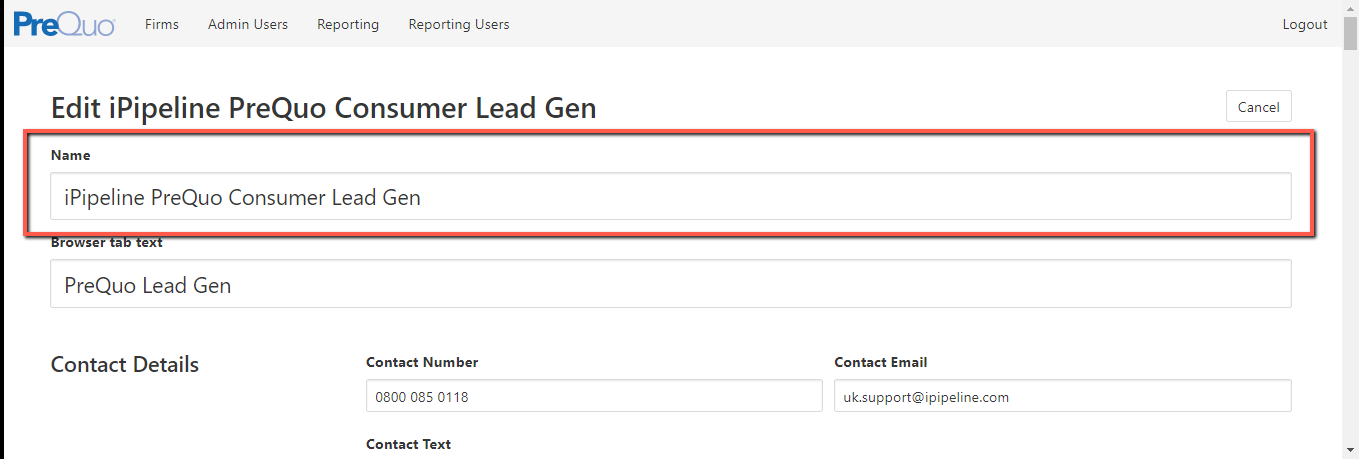This screenshot has height=459, width=1359.
Task: Select the Contact Number input
Action: 594,396
